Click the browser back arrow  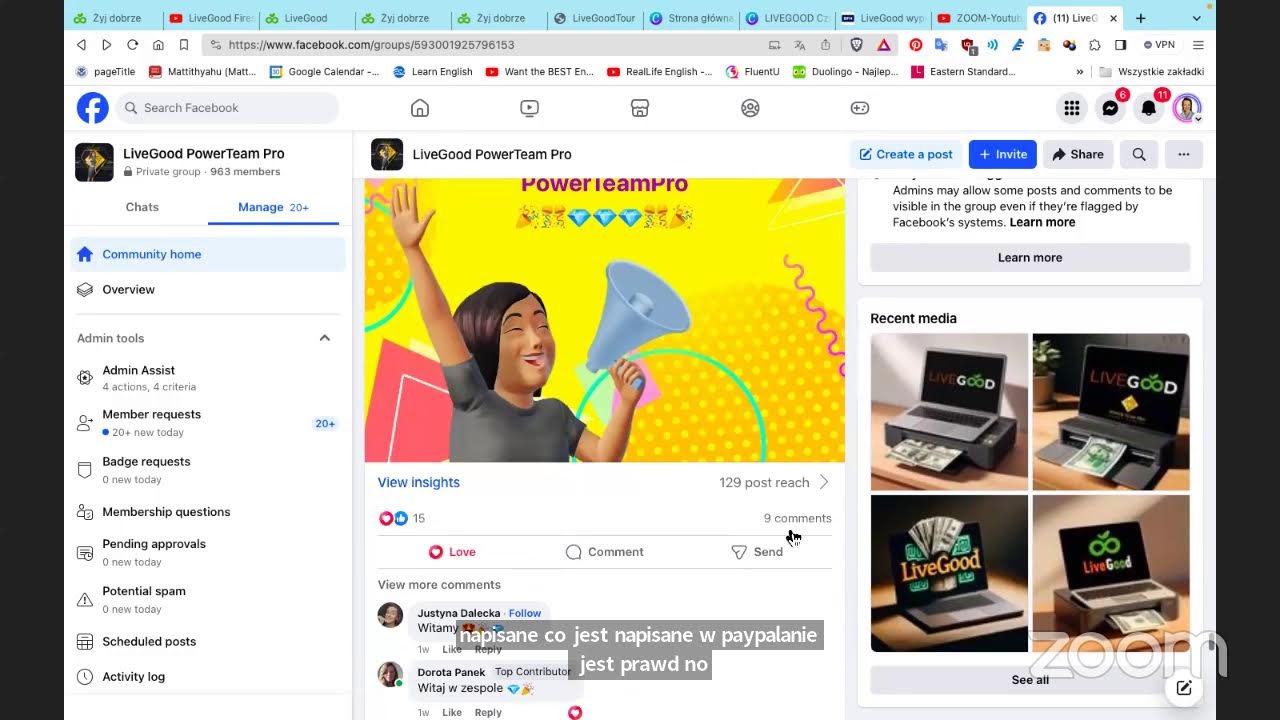pyautogui.click(x=82, y=45)
